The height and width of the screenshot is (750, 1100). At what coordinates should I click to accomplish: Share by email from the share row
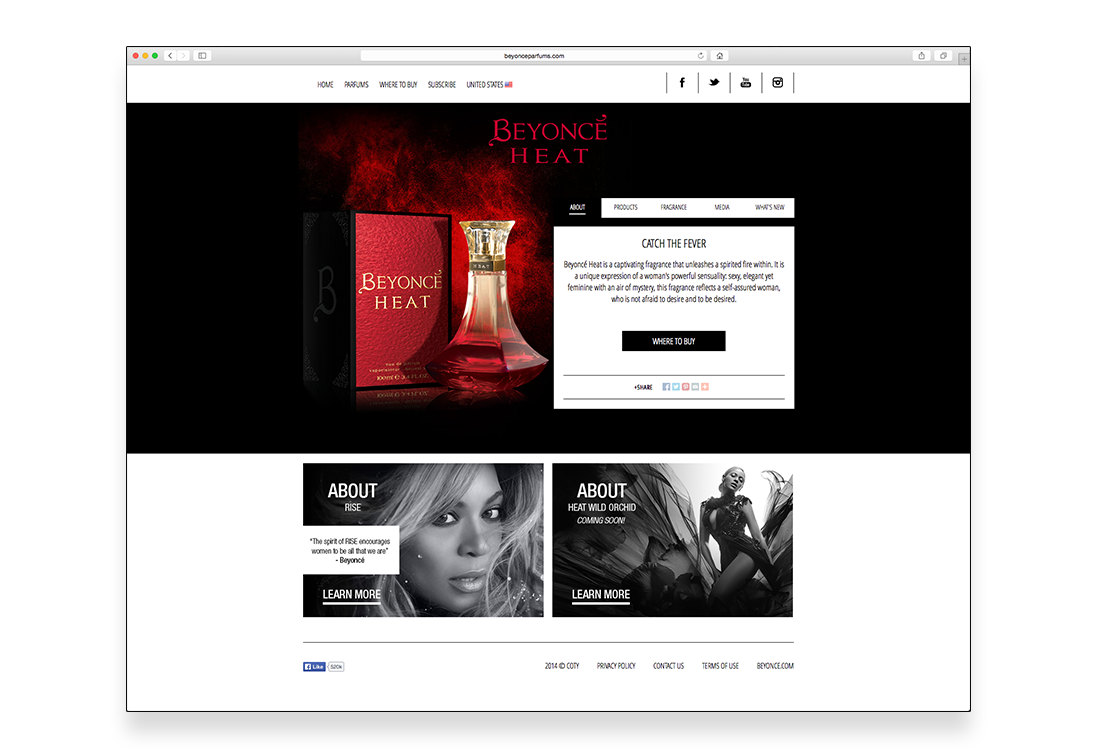[x=695, y=387]
